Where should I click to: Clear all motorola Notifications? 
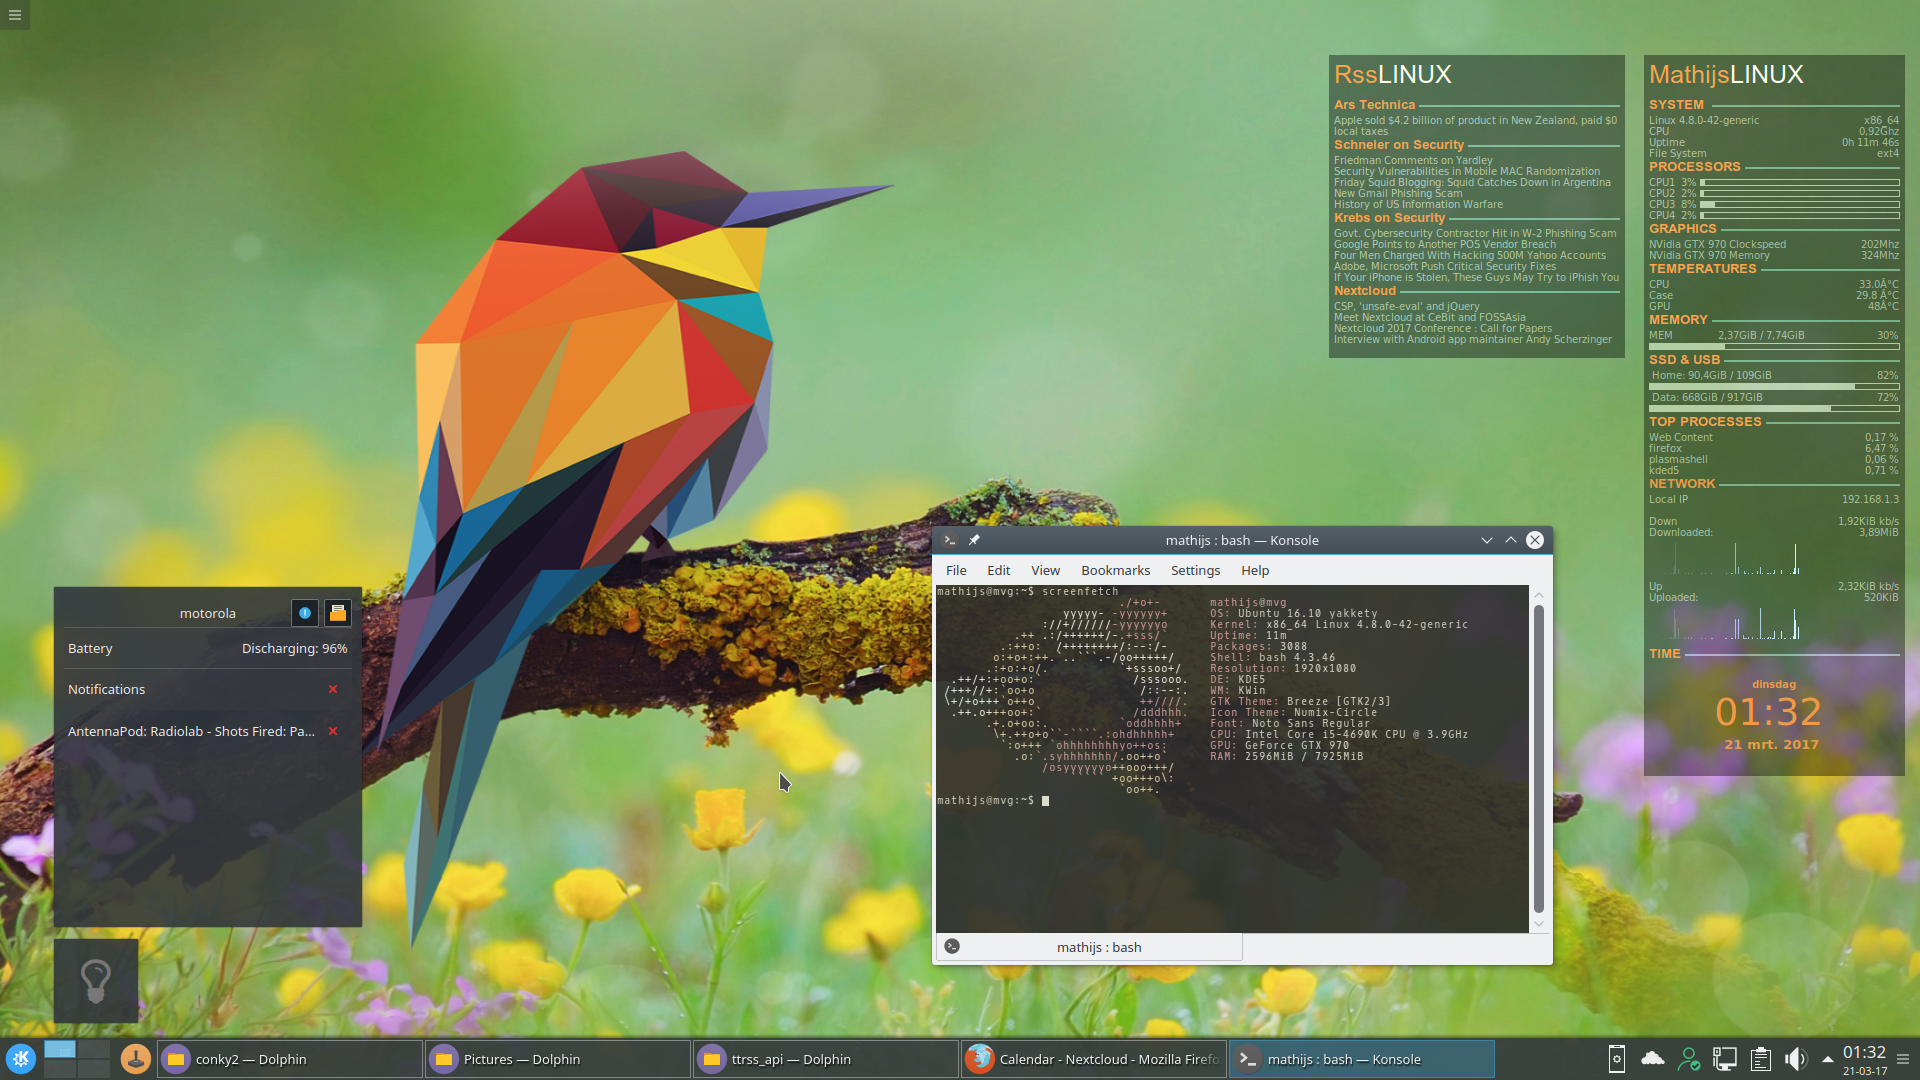[x=333, y=689]
